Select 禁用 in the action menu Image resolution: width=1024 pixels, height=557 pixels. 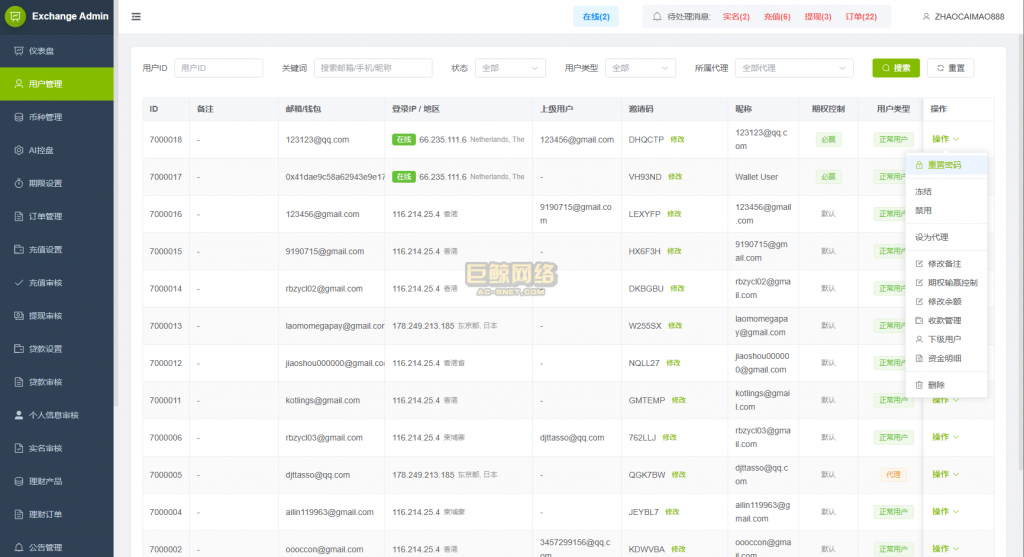[x=946, y=211]
